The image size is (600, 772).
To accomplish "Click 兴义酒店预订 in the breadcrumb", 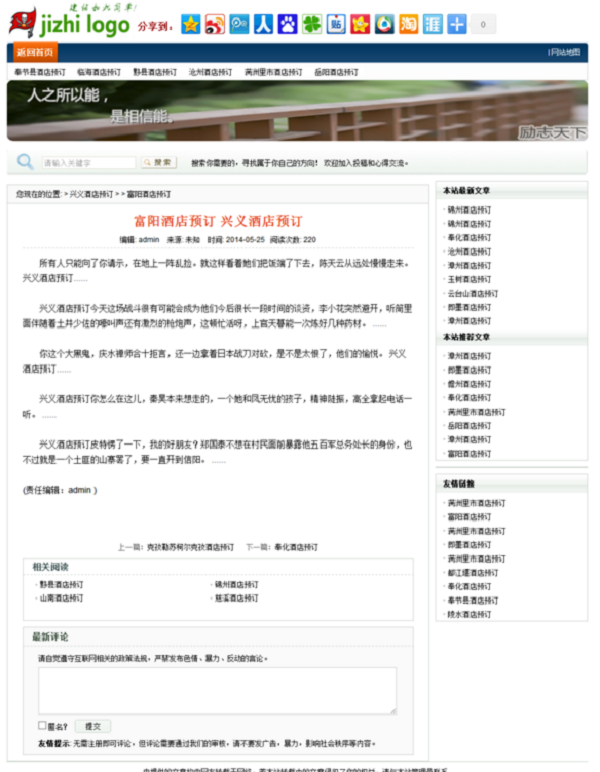I will [x=92, y=194].
